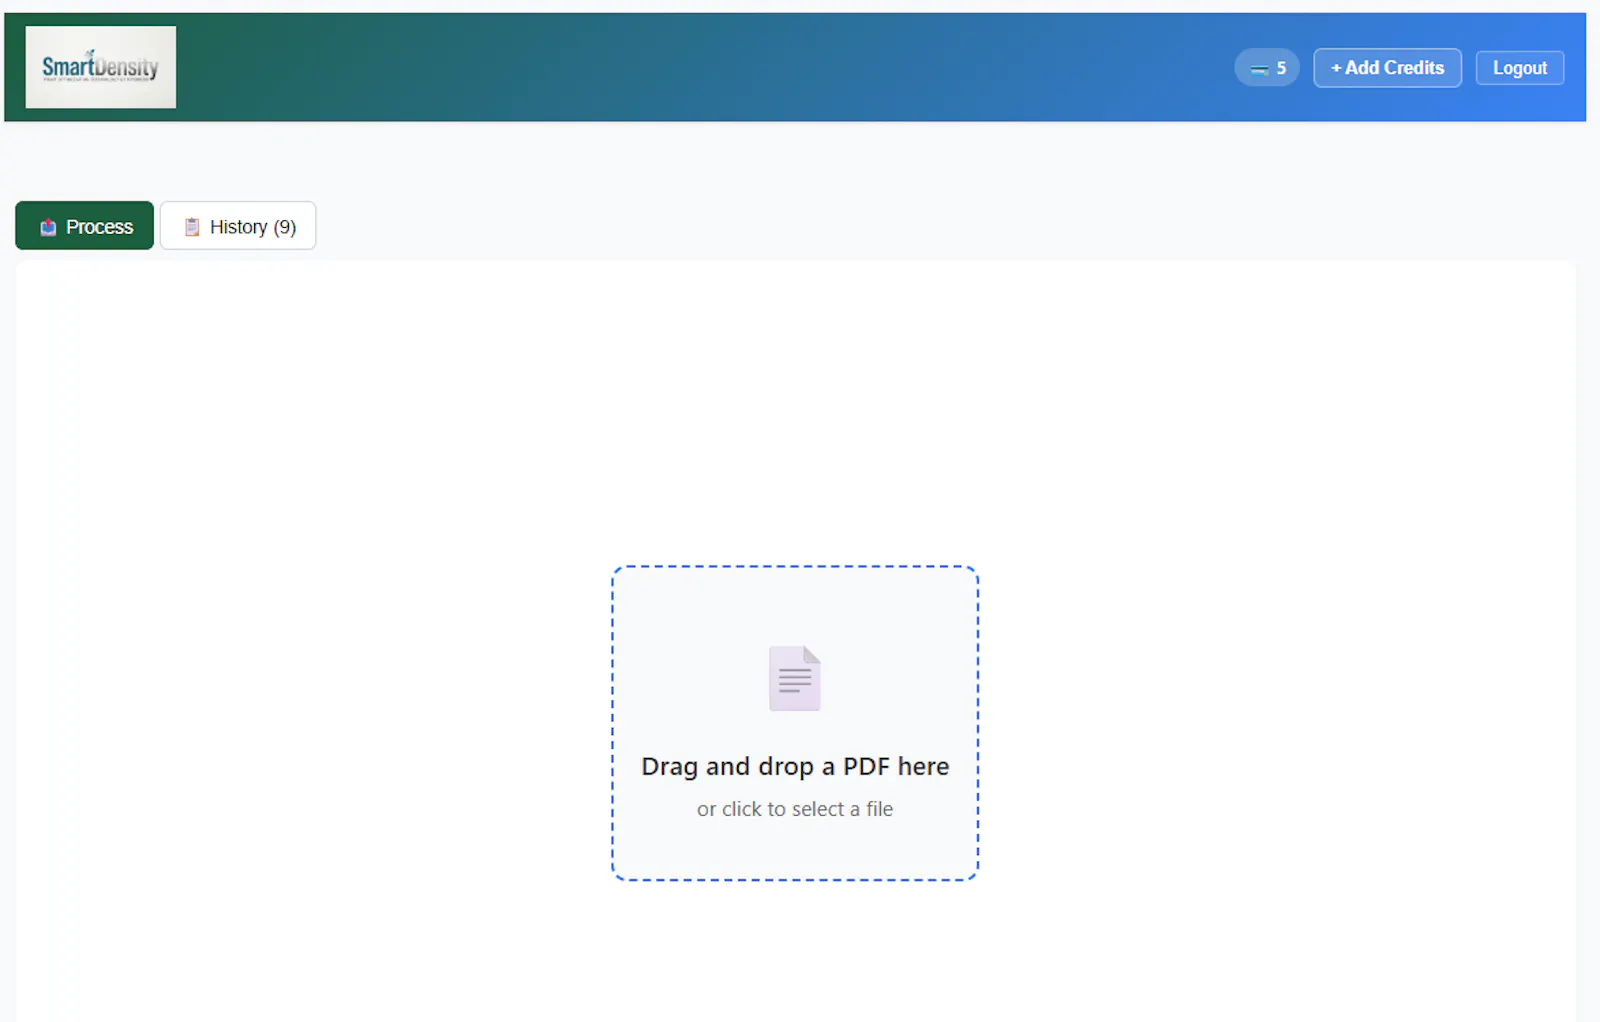The width and height of the screenshot is (1600, 1022).
Task: Click the PDF document icon in the drop zone
Action: coord(795,678)
